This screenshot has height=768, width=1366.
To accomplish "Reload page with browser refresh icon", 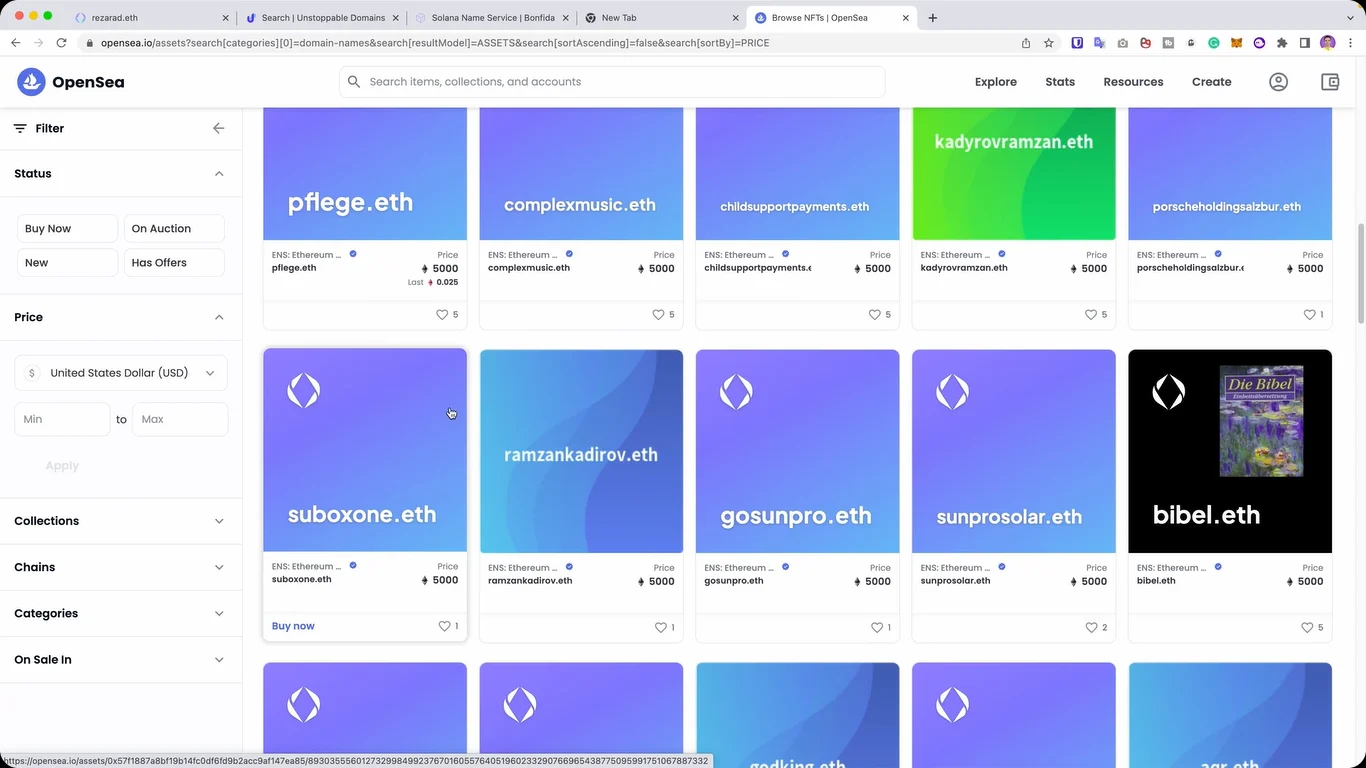I will tap(62, 43).
